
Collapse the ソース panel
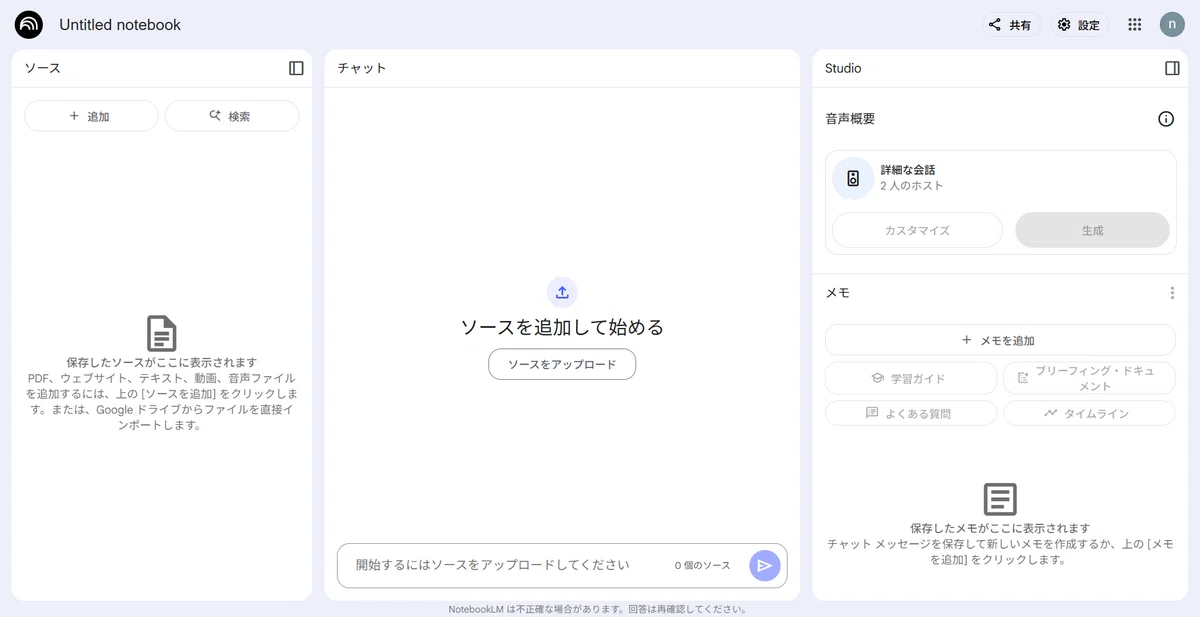tap(296, 68)
